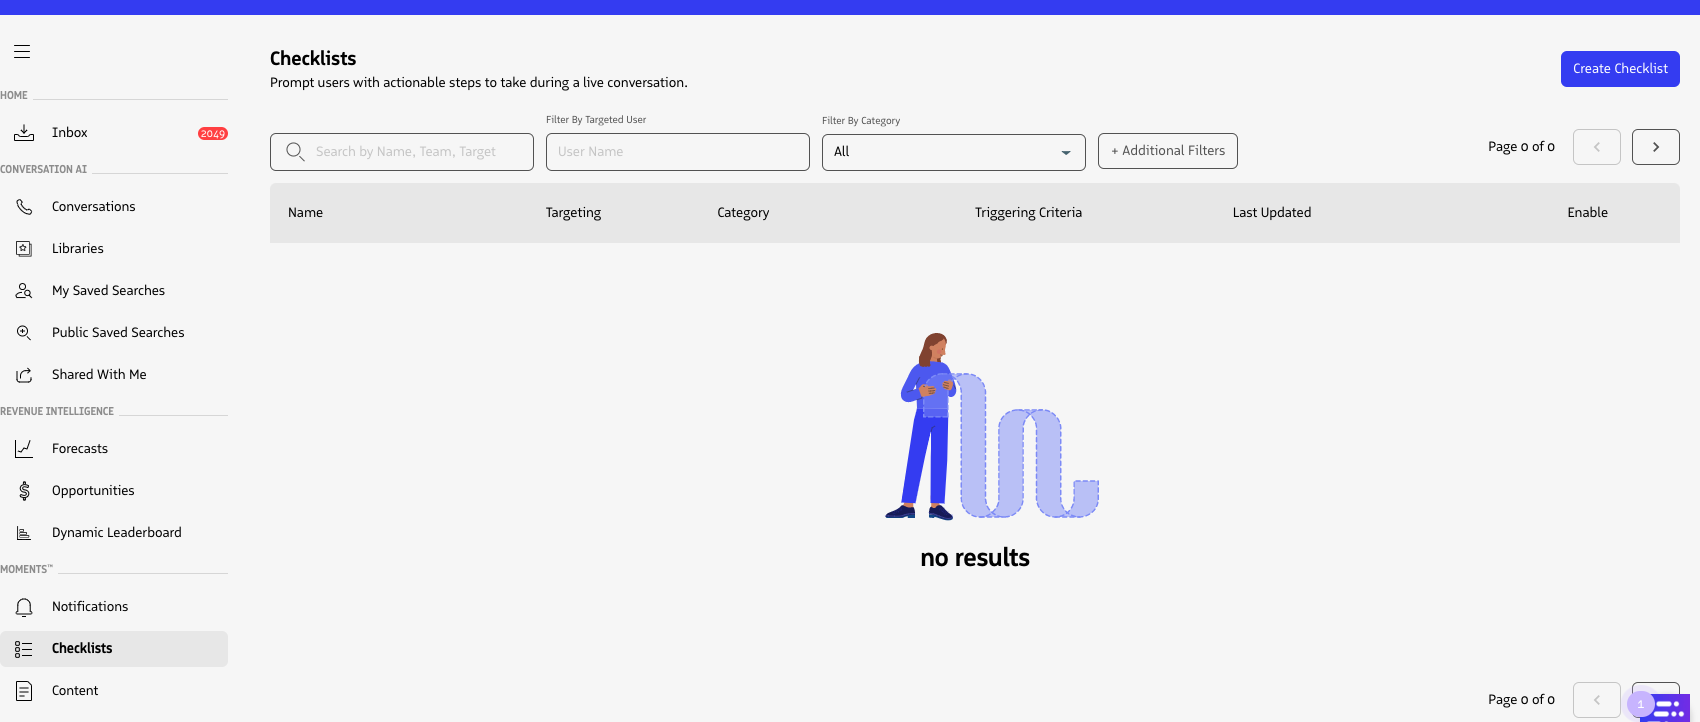Screen dimensions: 1700x722
Task: Open Dynamic Leaderboard page
Action: [117, 533]
